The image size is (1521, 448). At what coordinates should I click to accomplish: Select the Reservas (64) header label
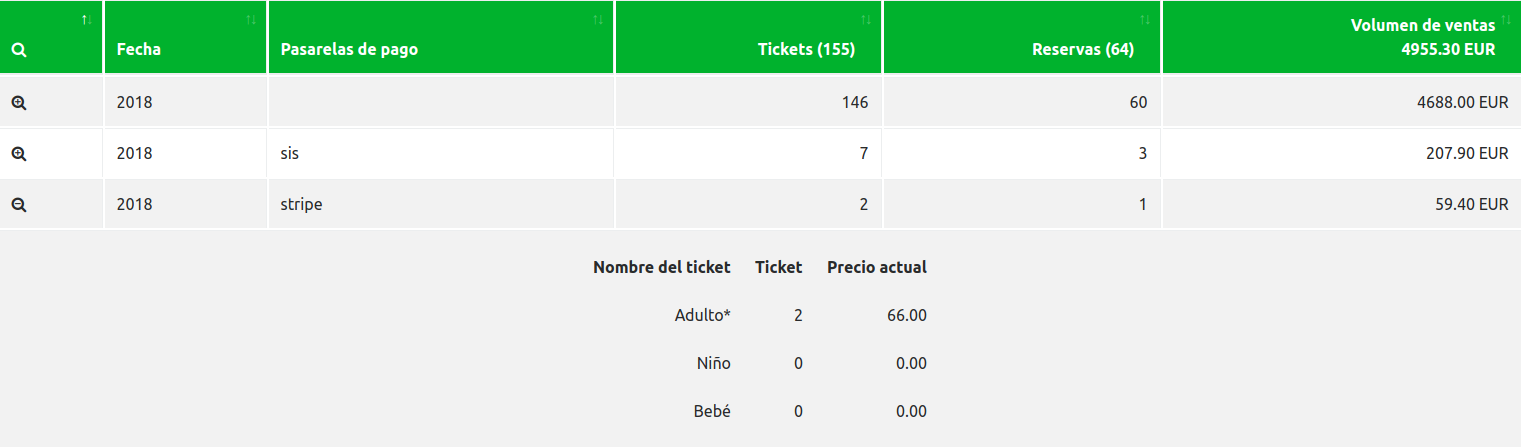click(x=1083, y=50)
